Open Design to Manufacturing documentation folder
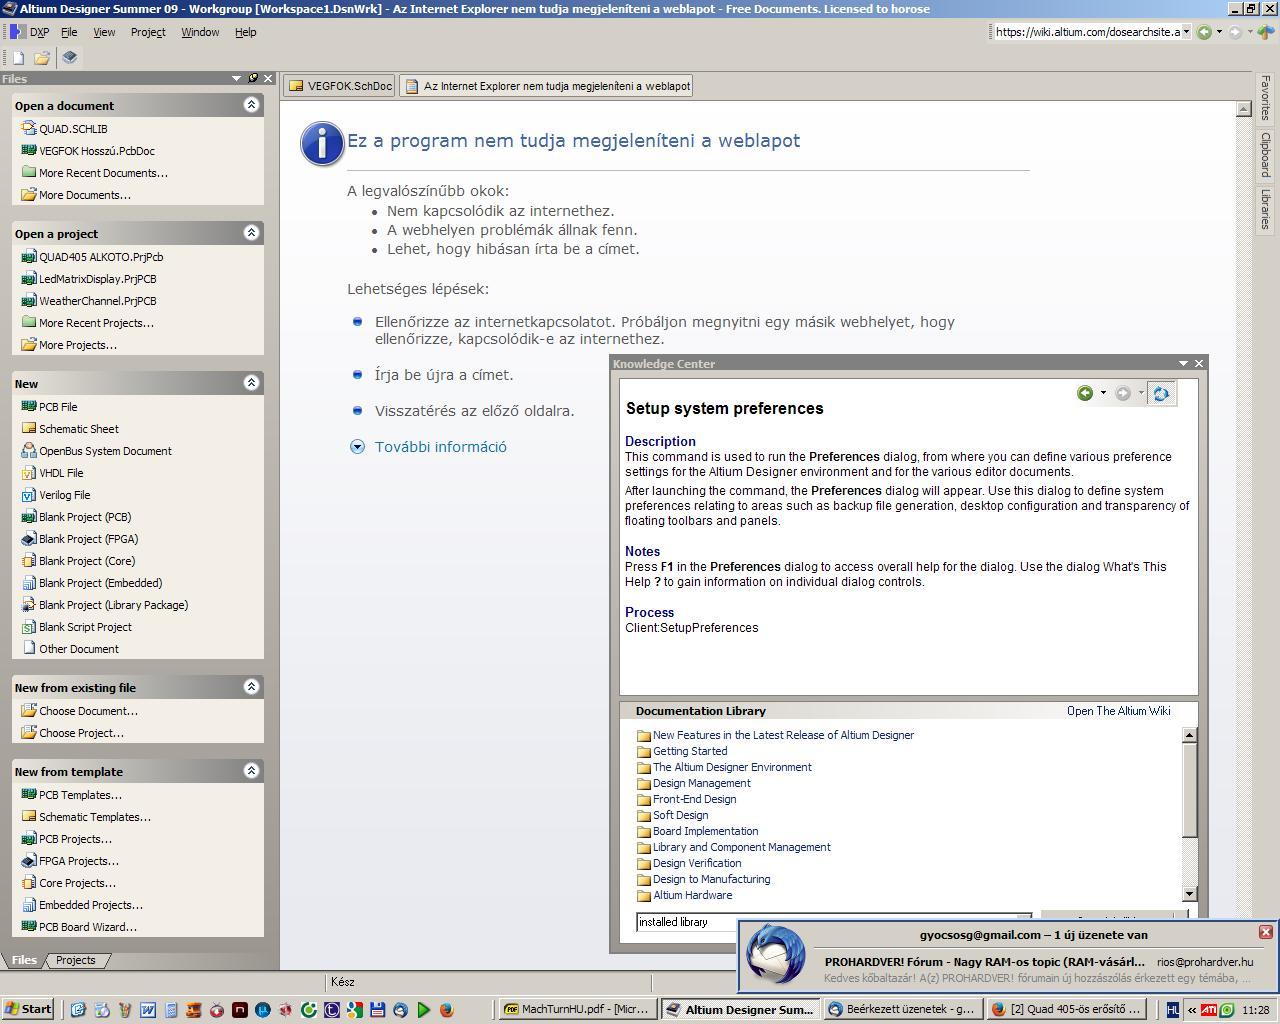 tap(712, 879)
